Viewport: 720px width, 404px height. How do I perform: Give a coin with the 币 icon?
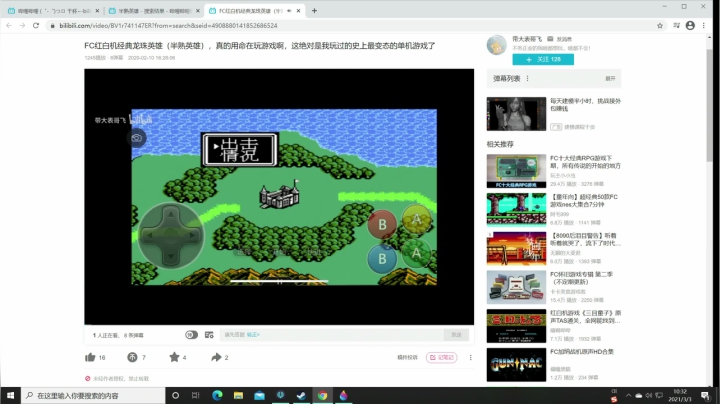coord(132,357)
